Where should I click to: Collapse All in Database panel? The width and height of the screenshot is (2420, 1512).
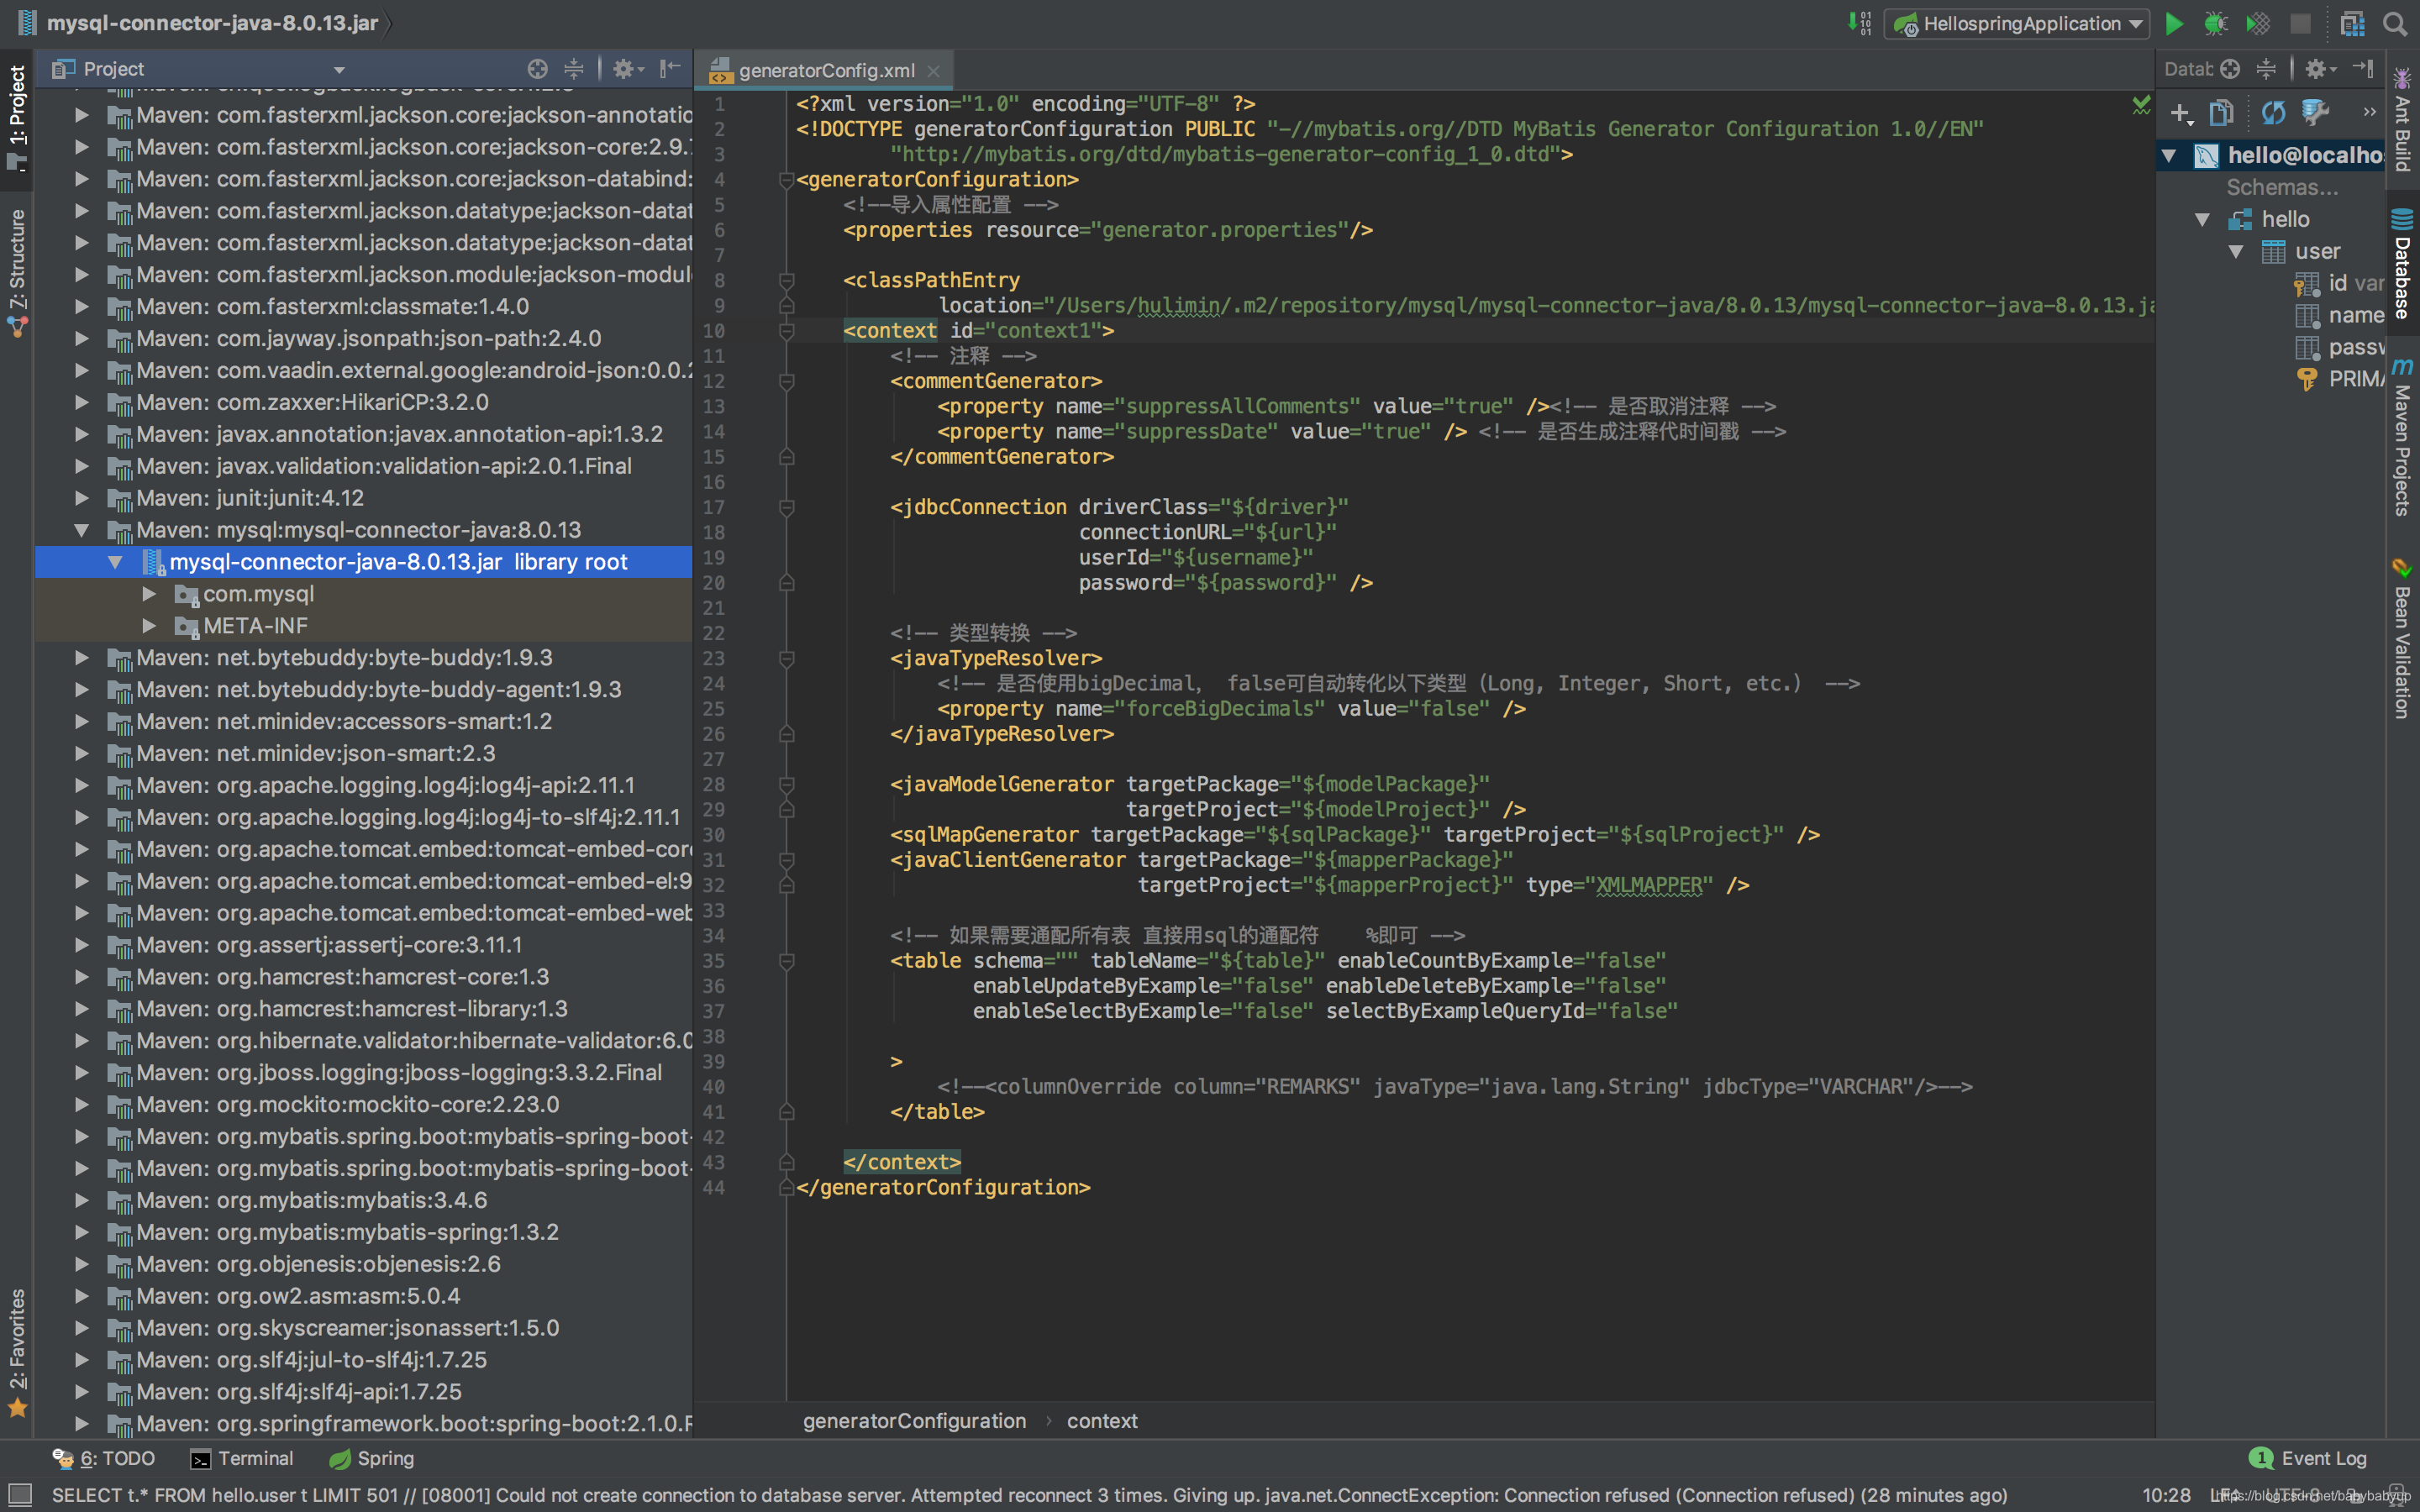[2267, 69]
